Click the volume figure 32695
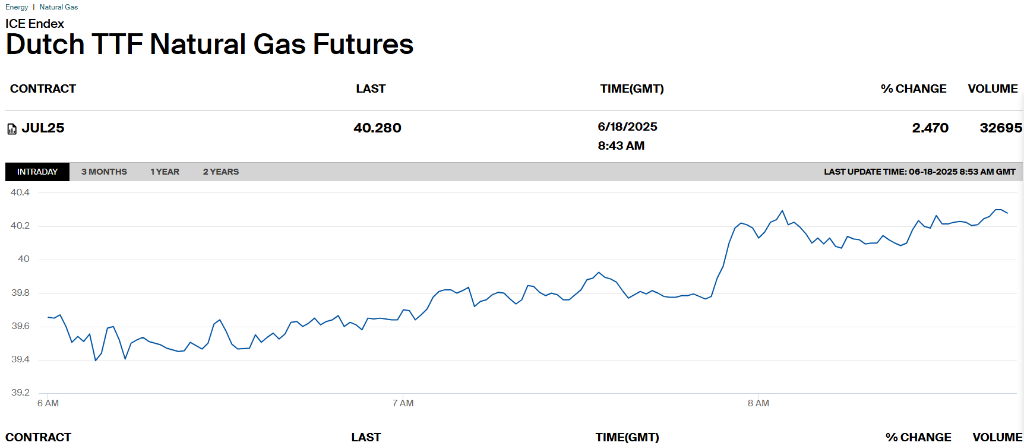 coord(1000,128)
